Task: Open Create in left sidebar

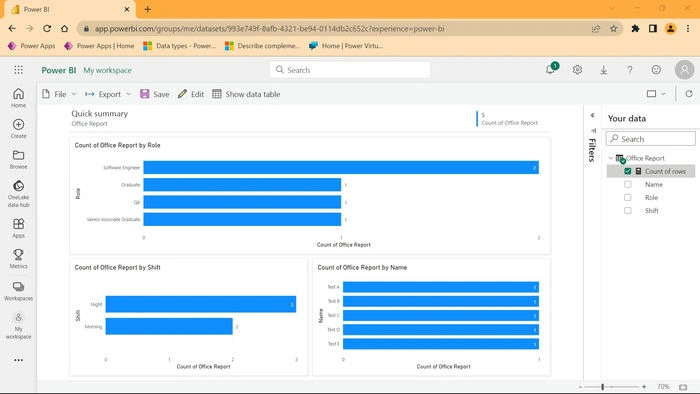Action: tap(18, 129)
